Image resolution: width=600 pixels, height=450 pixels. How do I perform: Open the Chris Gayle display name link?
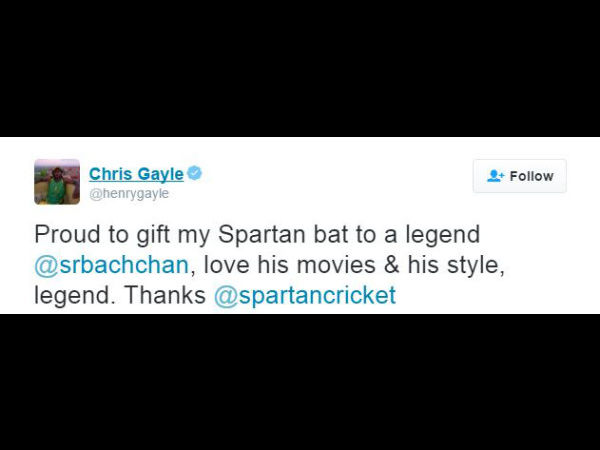(x=136, y=174)
